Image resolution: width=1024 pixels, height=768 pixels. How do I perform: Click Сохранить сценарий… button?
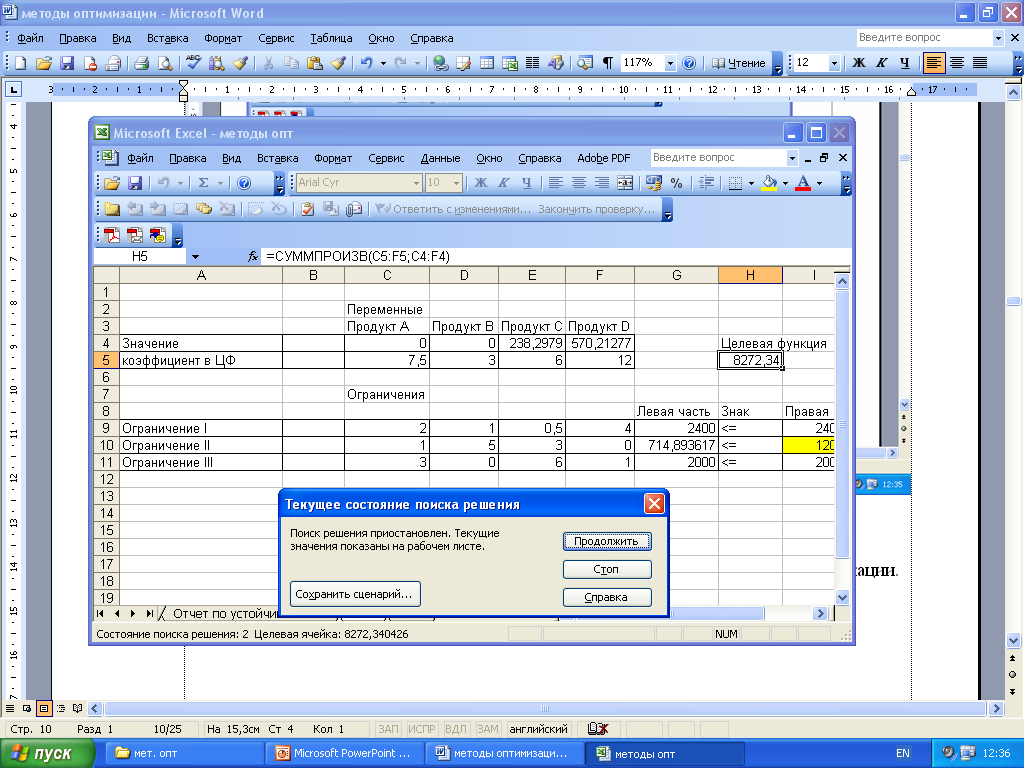(355, 594)
